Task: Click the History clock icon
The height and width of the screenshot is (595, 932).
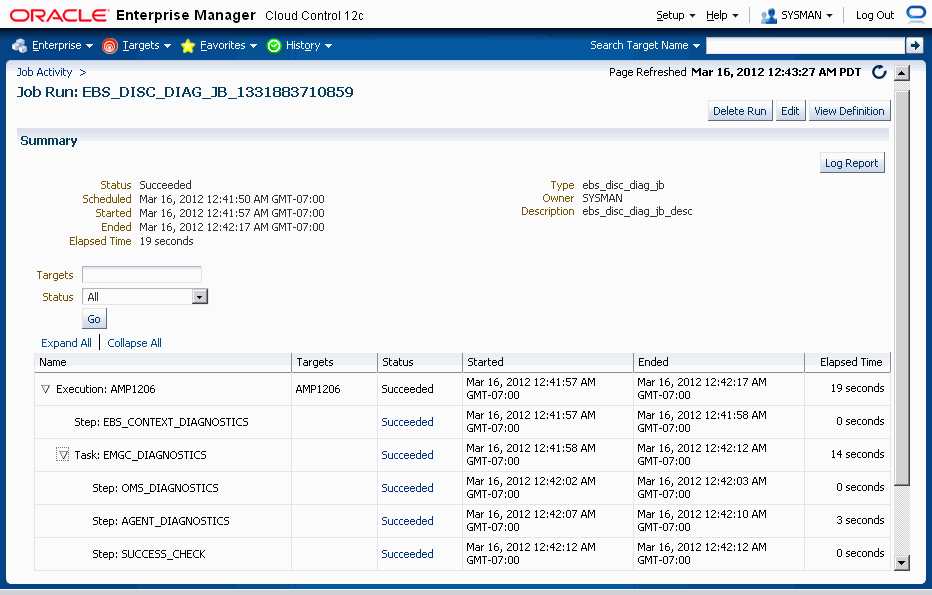Action: [x=274, y=46]
